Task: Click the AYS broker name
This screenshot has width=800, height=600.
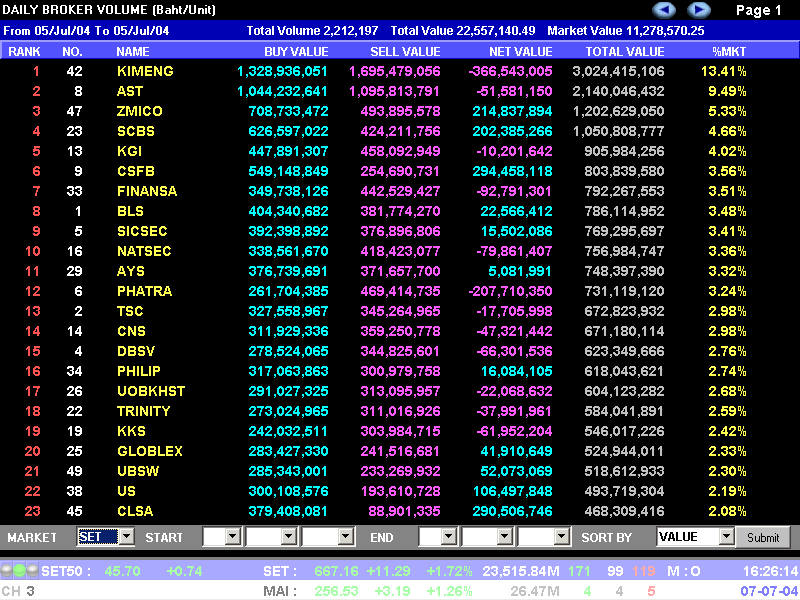Action: pos(131,271)
